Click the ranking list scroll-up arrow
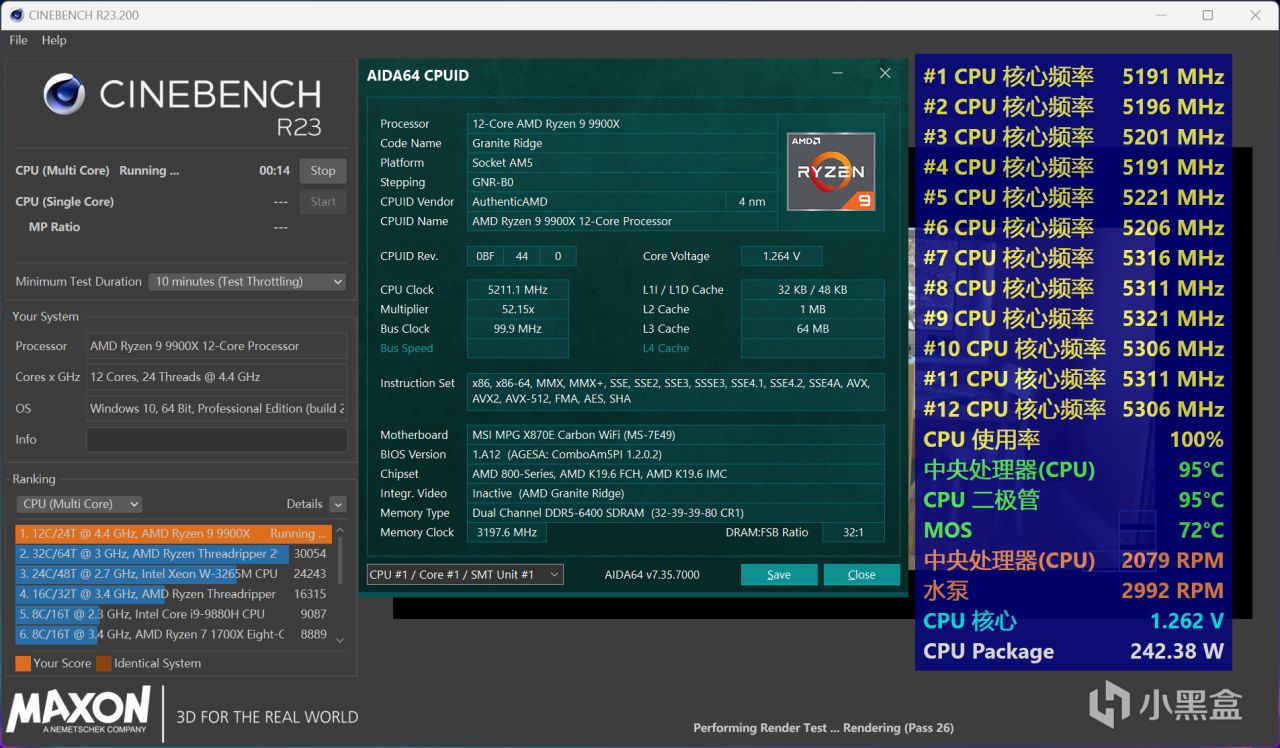1280x748 pixels. coord(340,530)
